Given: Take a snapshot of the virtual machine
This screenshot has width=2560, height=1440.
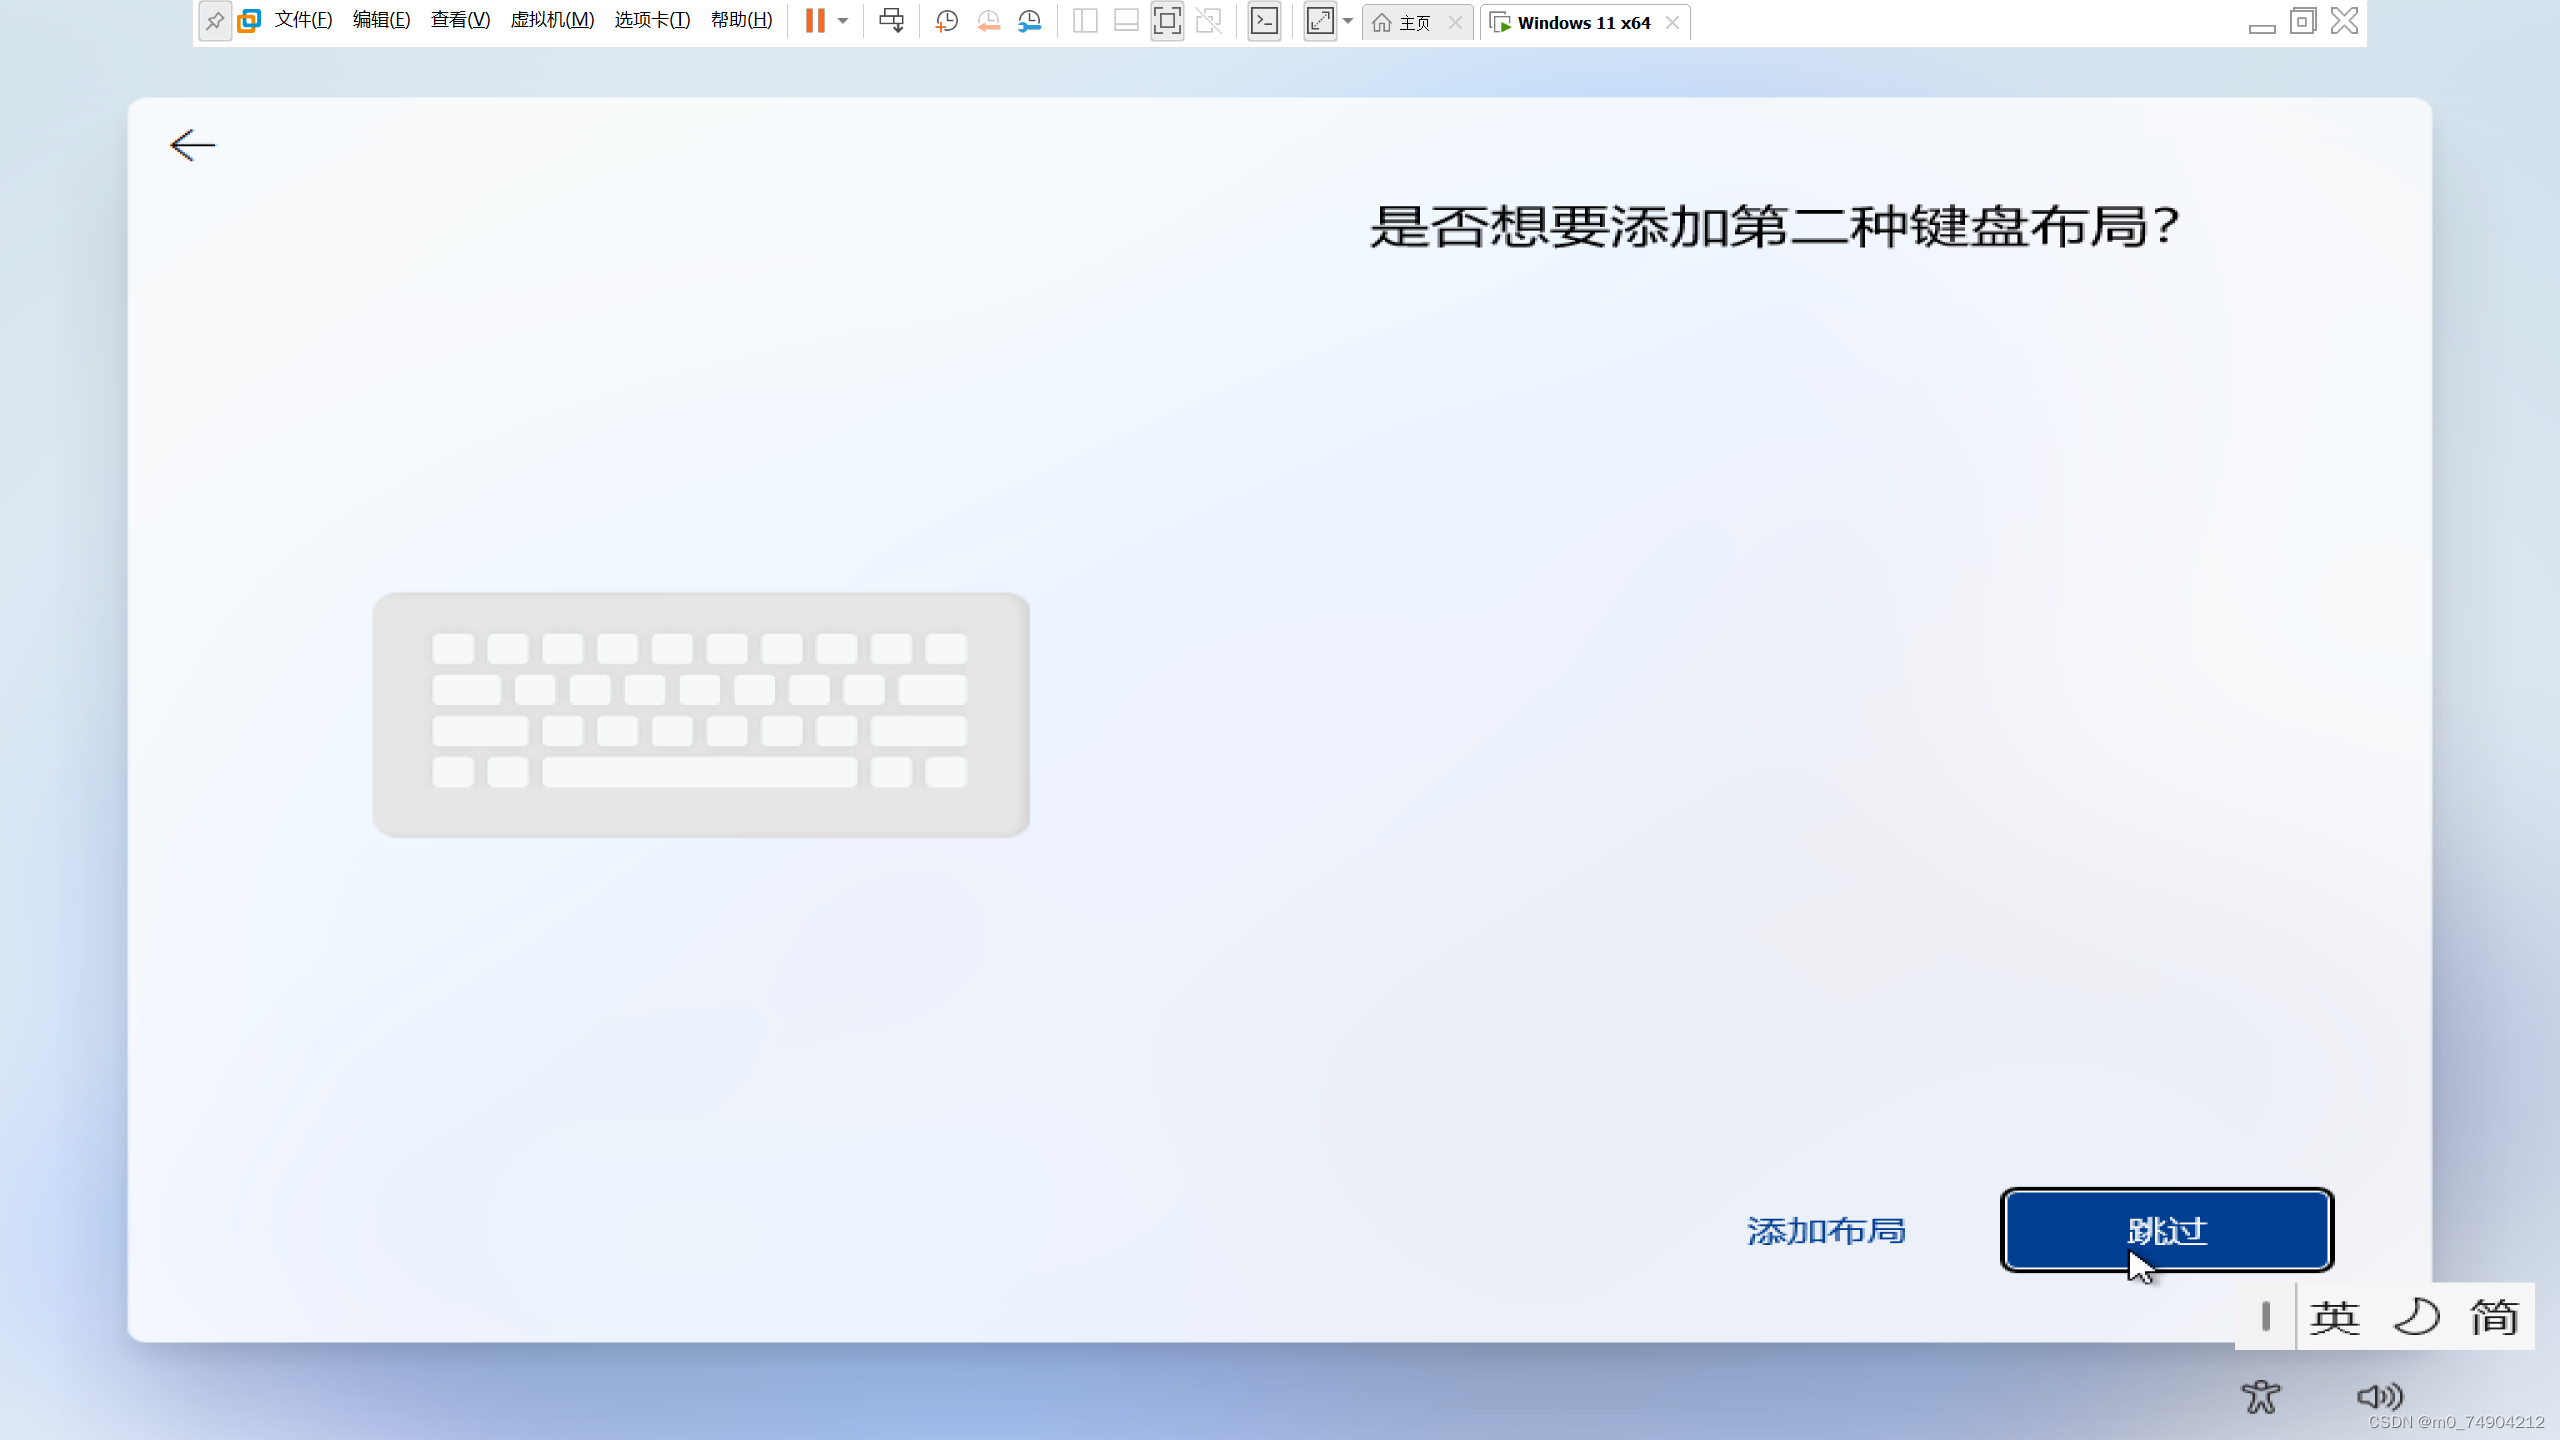Looking at the screenshot, I should point(945,20).
